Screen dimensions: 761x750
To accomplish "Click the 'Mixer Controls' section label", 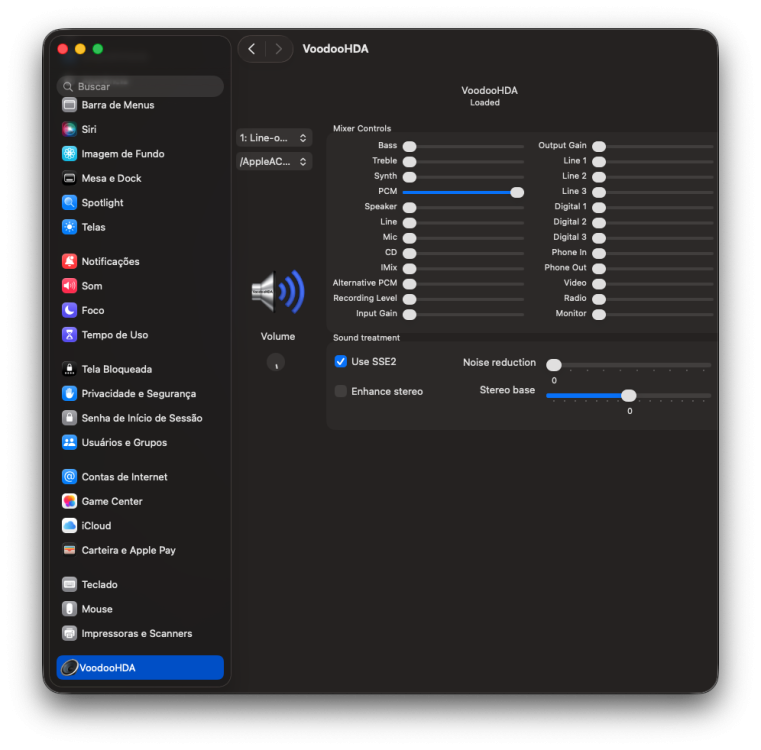I will tap(362, 128).
